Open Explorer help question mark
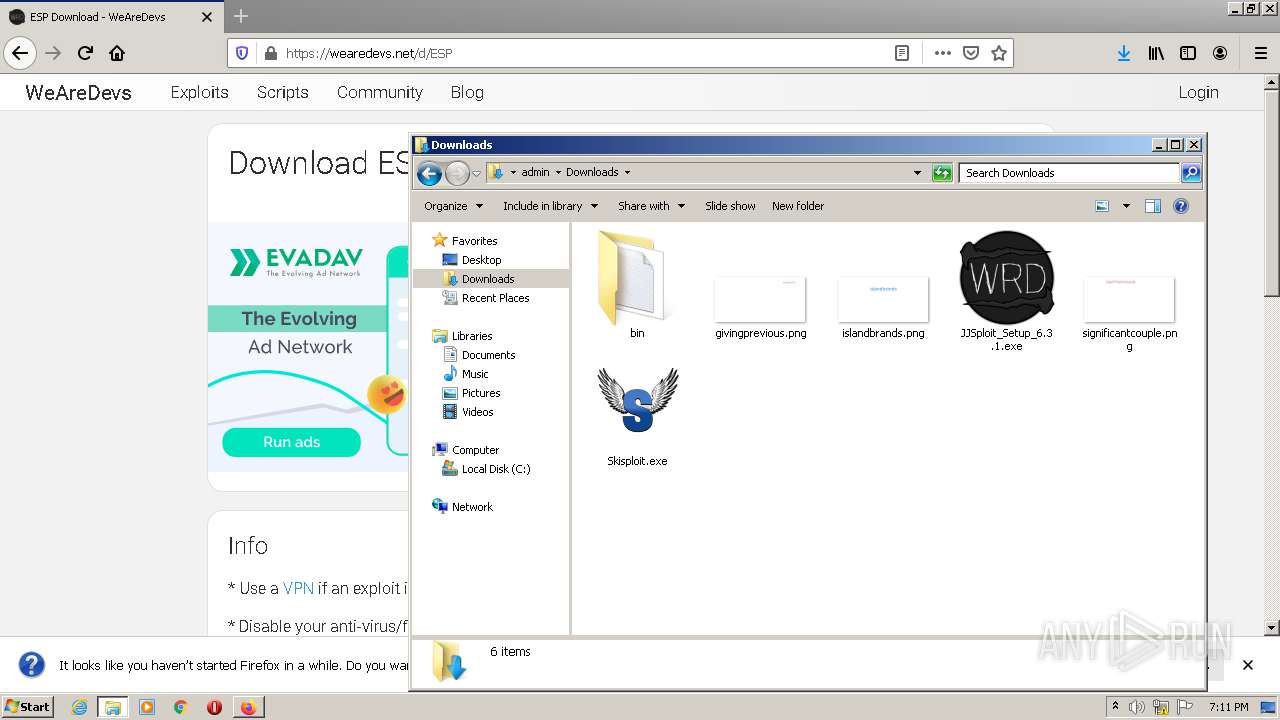 click(1180, 206)
